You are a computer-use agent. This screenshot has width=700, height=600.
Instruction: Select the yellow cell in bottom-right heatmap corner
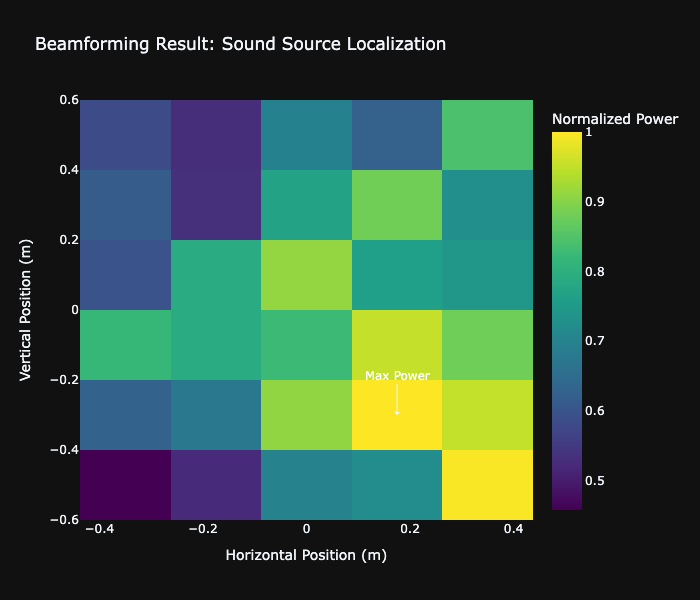point(487,485)
